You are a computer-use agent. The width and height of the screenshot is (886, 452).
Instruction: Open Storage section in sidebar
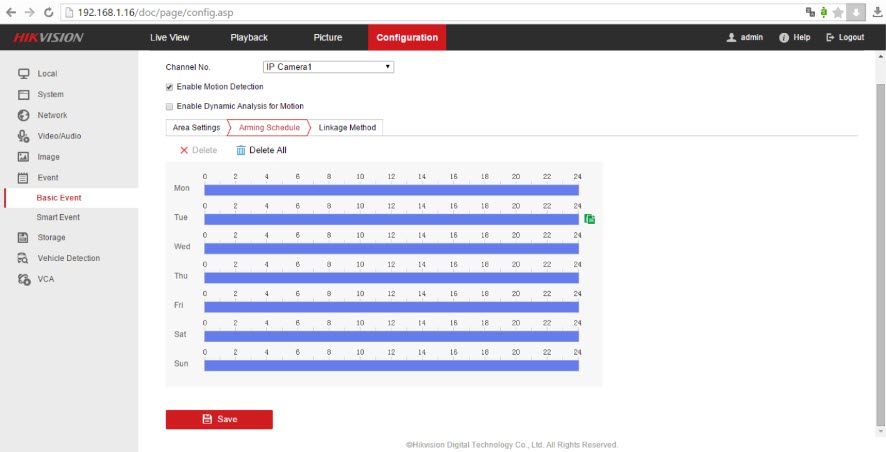pos(51,237)
